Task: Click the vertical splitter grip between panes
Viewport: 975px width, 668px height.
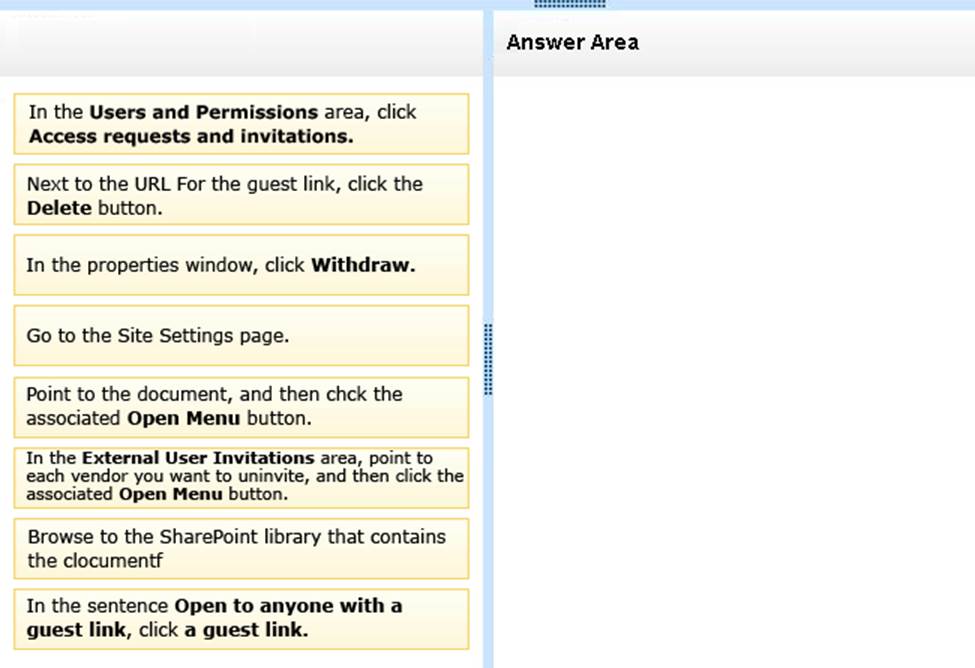Action: pyautogui.click(x=488, y=359)
